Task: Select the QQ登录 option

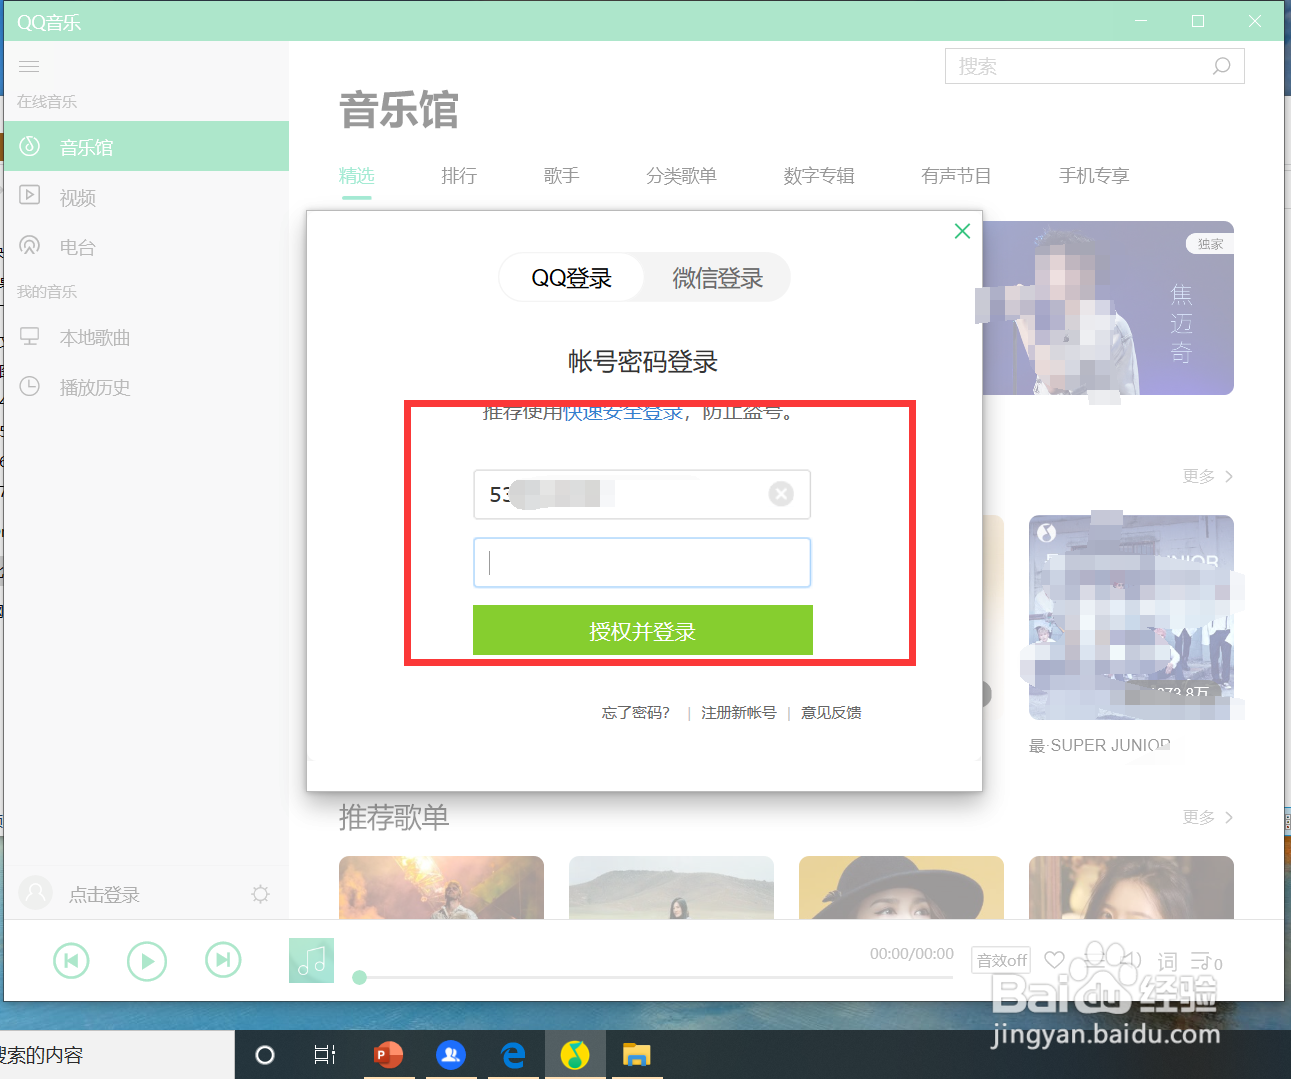Action: tap(572, 278)
